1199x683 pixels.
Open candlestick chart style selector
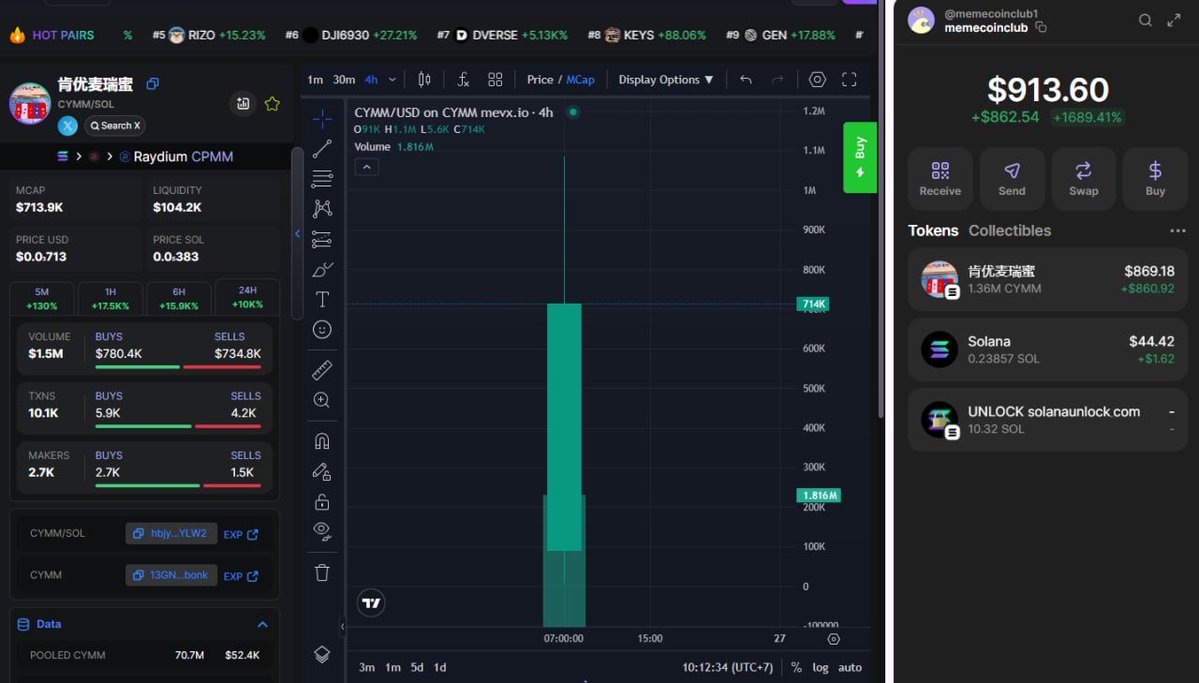coord(424,80)
